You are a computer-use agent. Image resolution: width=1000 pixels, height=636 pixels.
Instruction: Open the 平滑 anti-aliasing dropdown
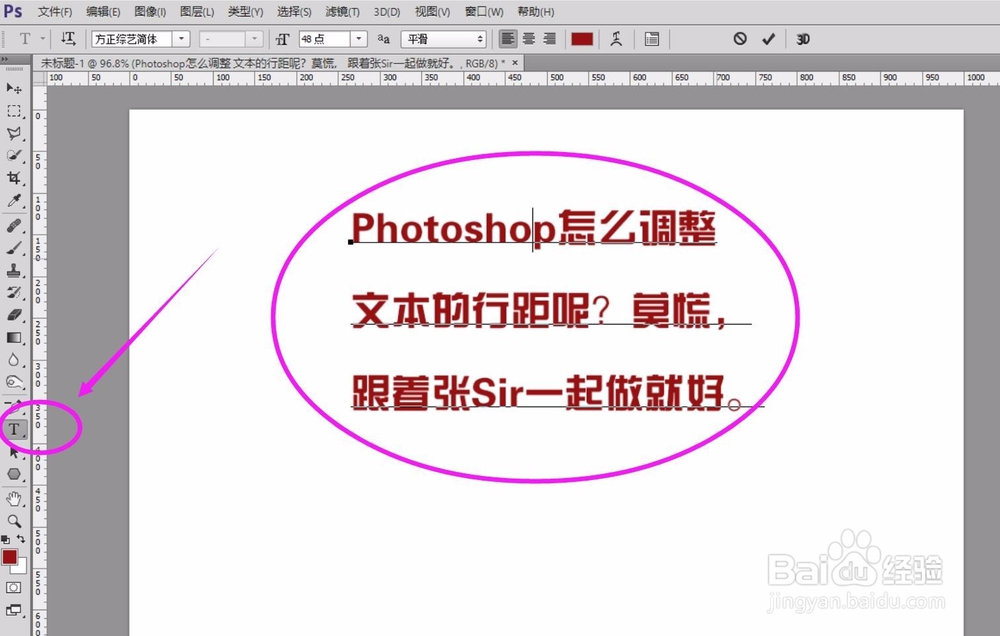tap(444, 39)
